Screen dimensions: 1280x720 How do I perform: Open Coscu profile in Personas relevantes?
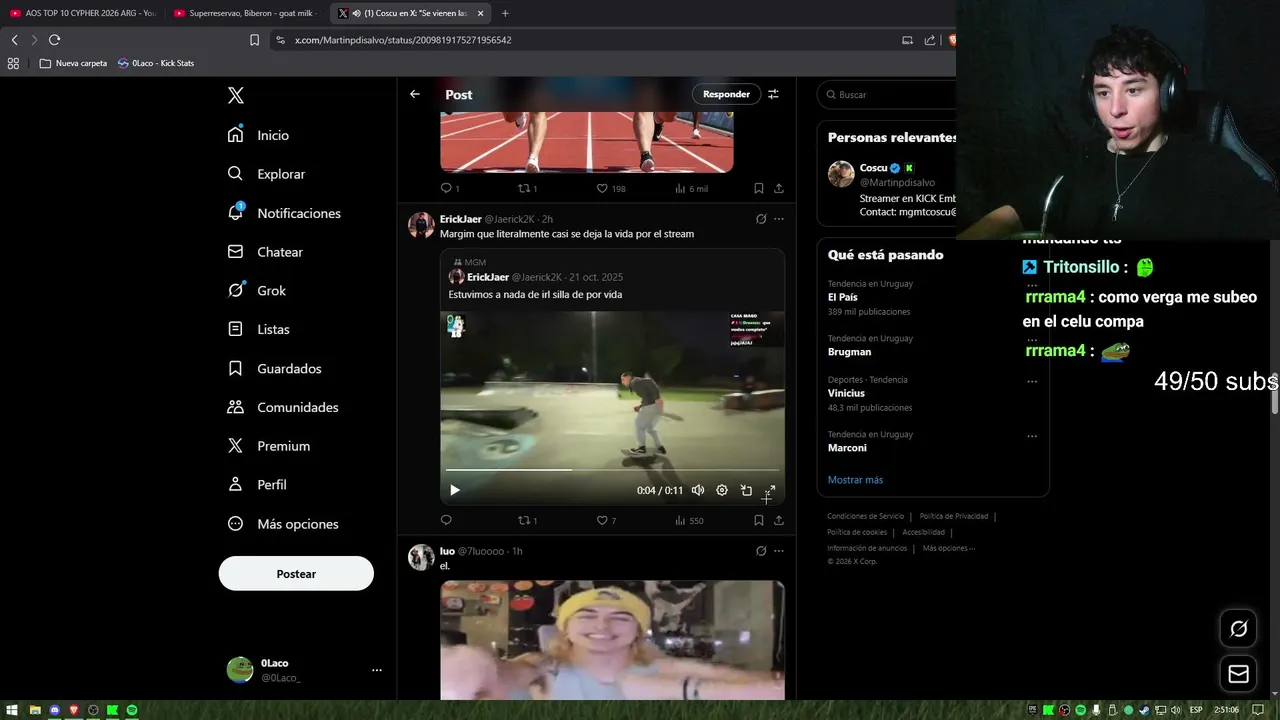coord(874,168)
